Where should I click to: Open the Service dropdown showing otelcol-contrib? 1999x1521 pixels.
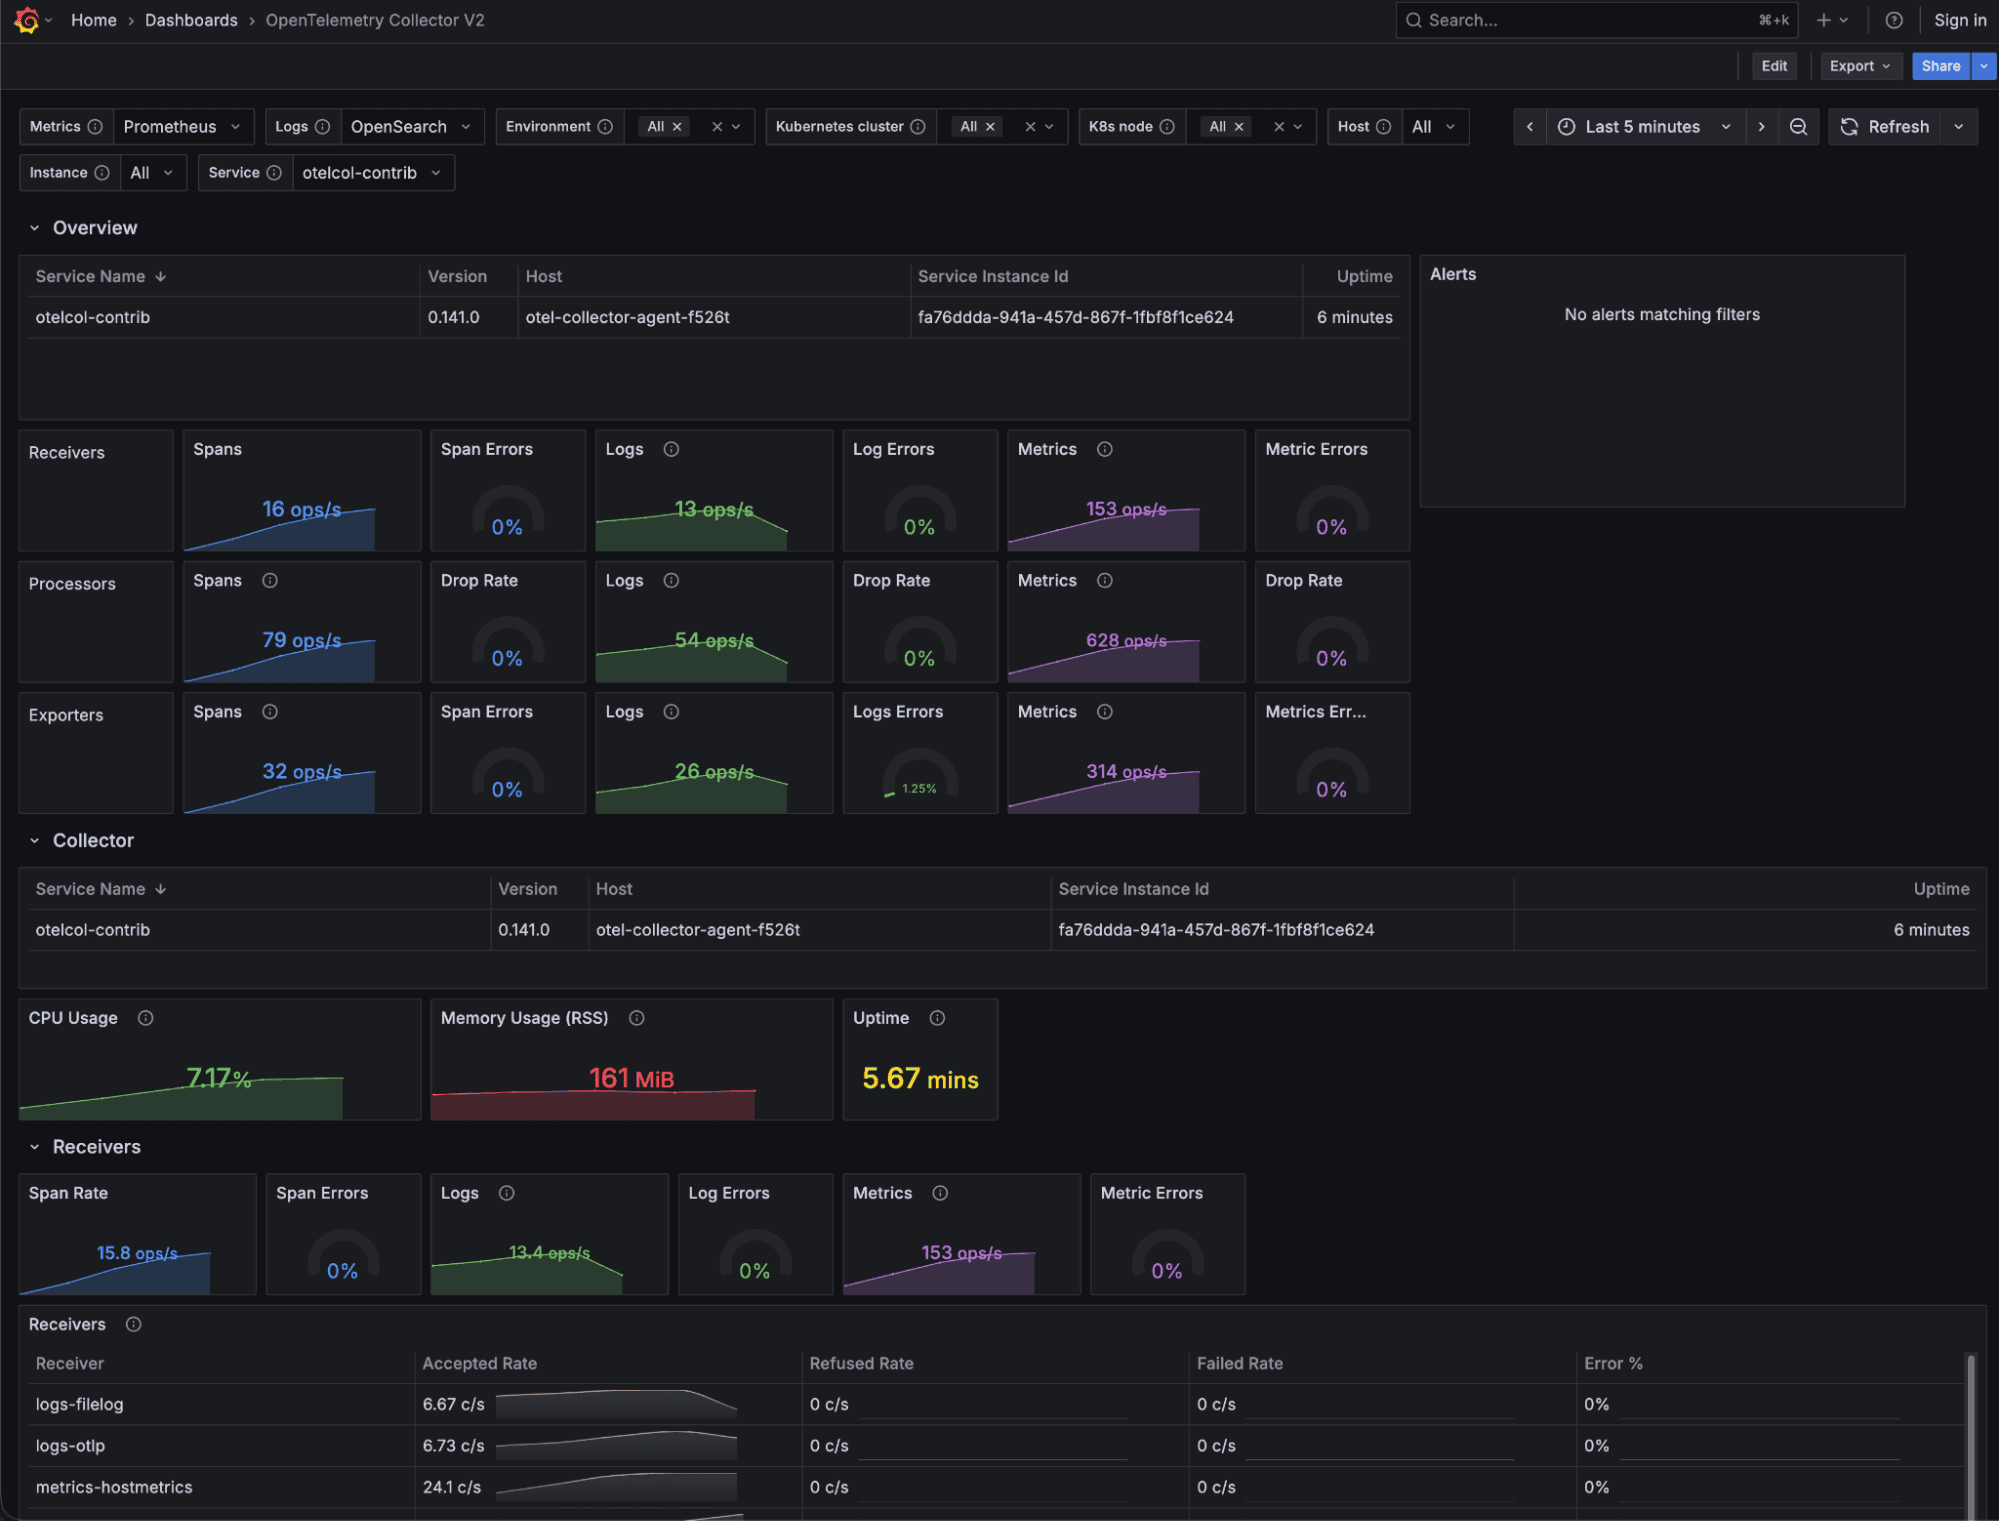pyautogui.click(x=371, y=172)
